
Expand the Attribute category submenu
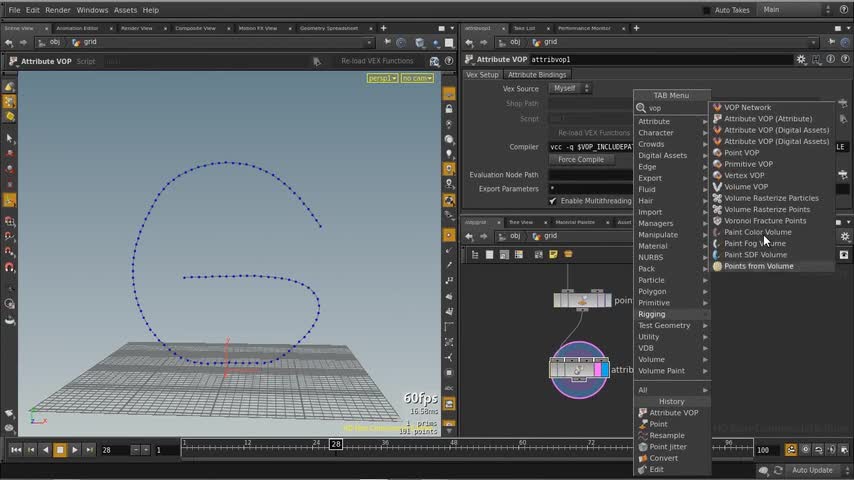pyautogui.click(x=672, y=121)
